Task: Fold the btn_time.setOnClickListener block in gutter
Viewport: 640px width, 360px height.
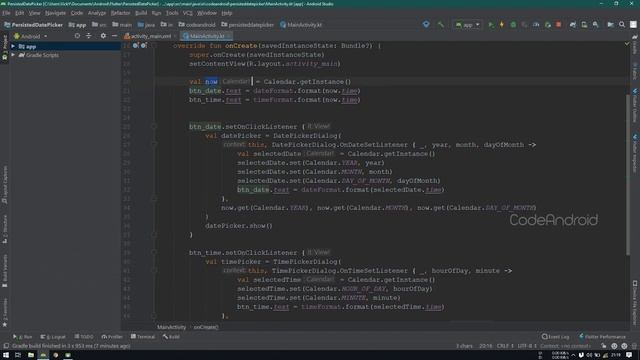Action: [x=154, y=253]
